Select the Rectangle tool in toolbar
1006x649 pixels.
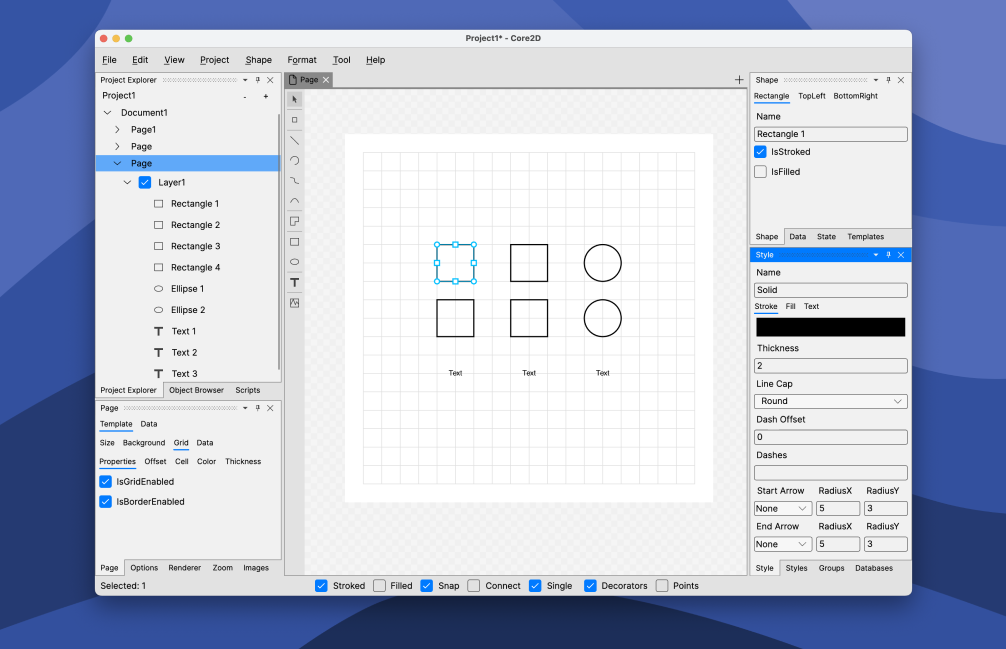pyautogui.click(x=294, y=242)
